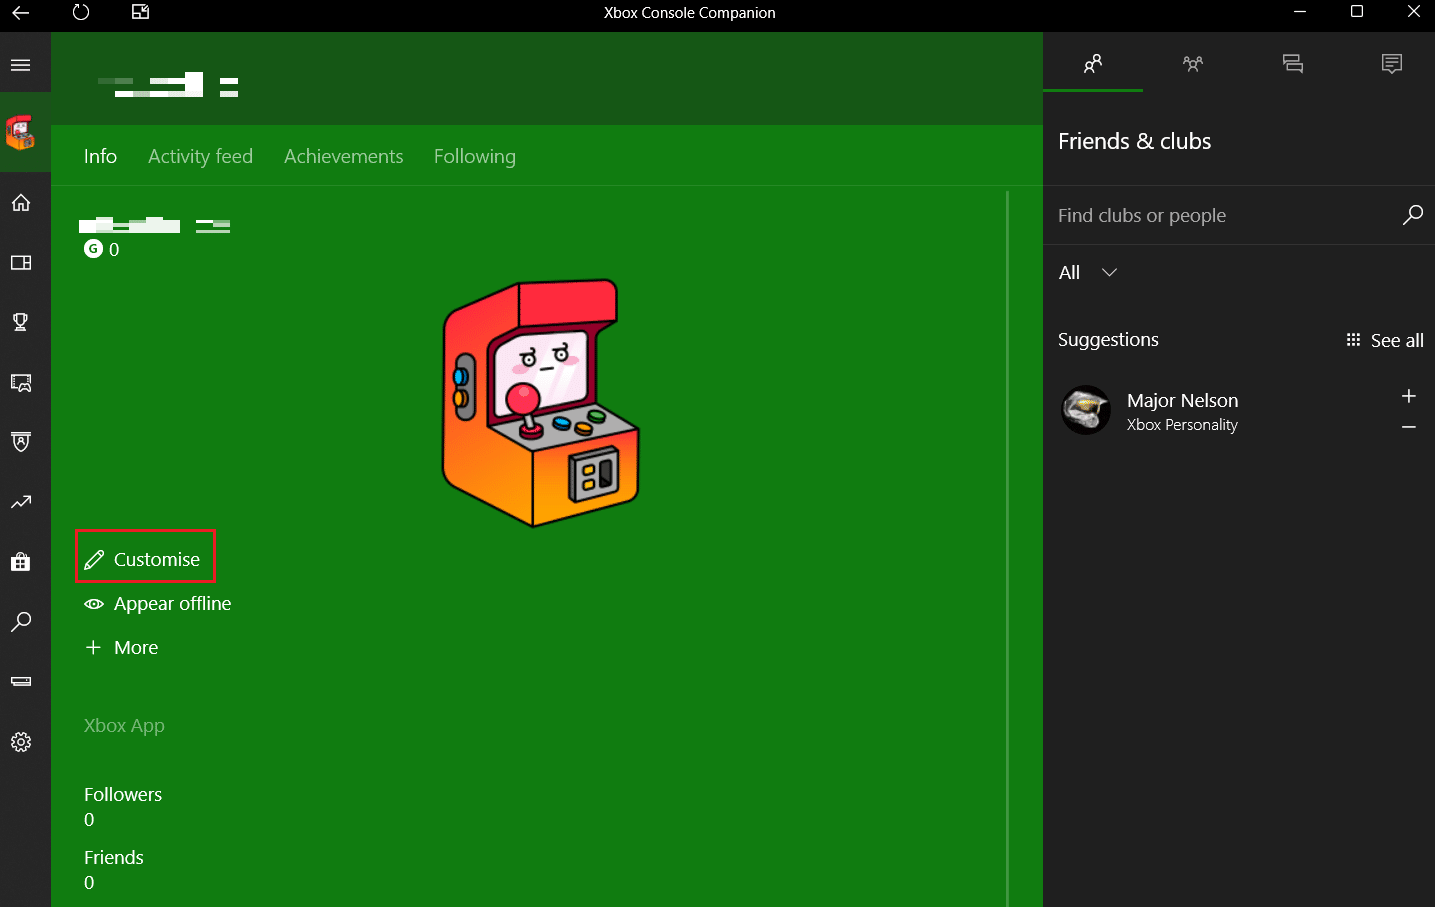Open Search magnifier in sidebar

21,622
